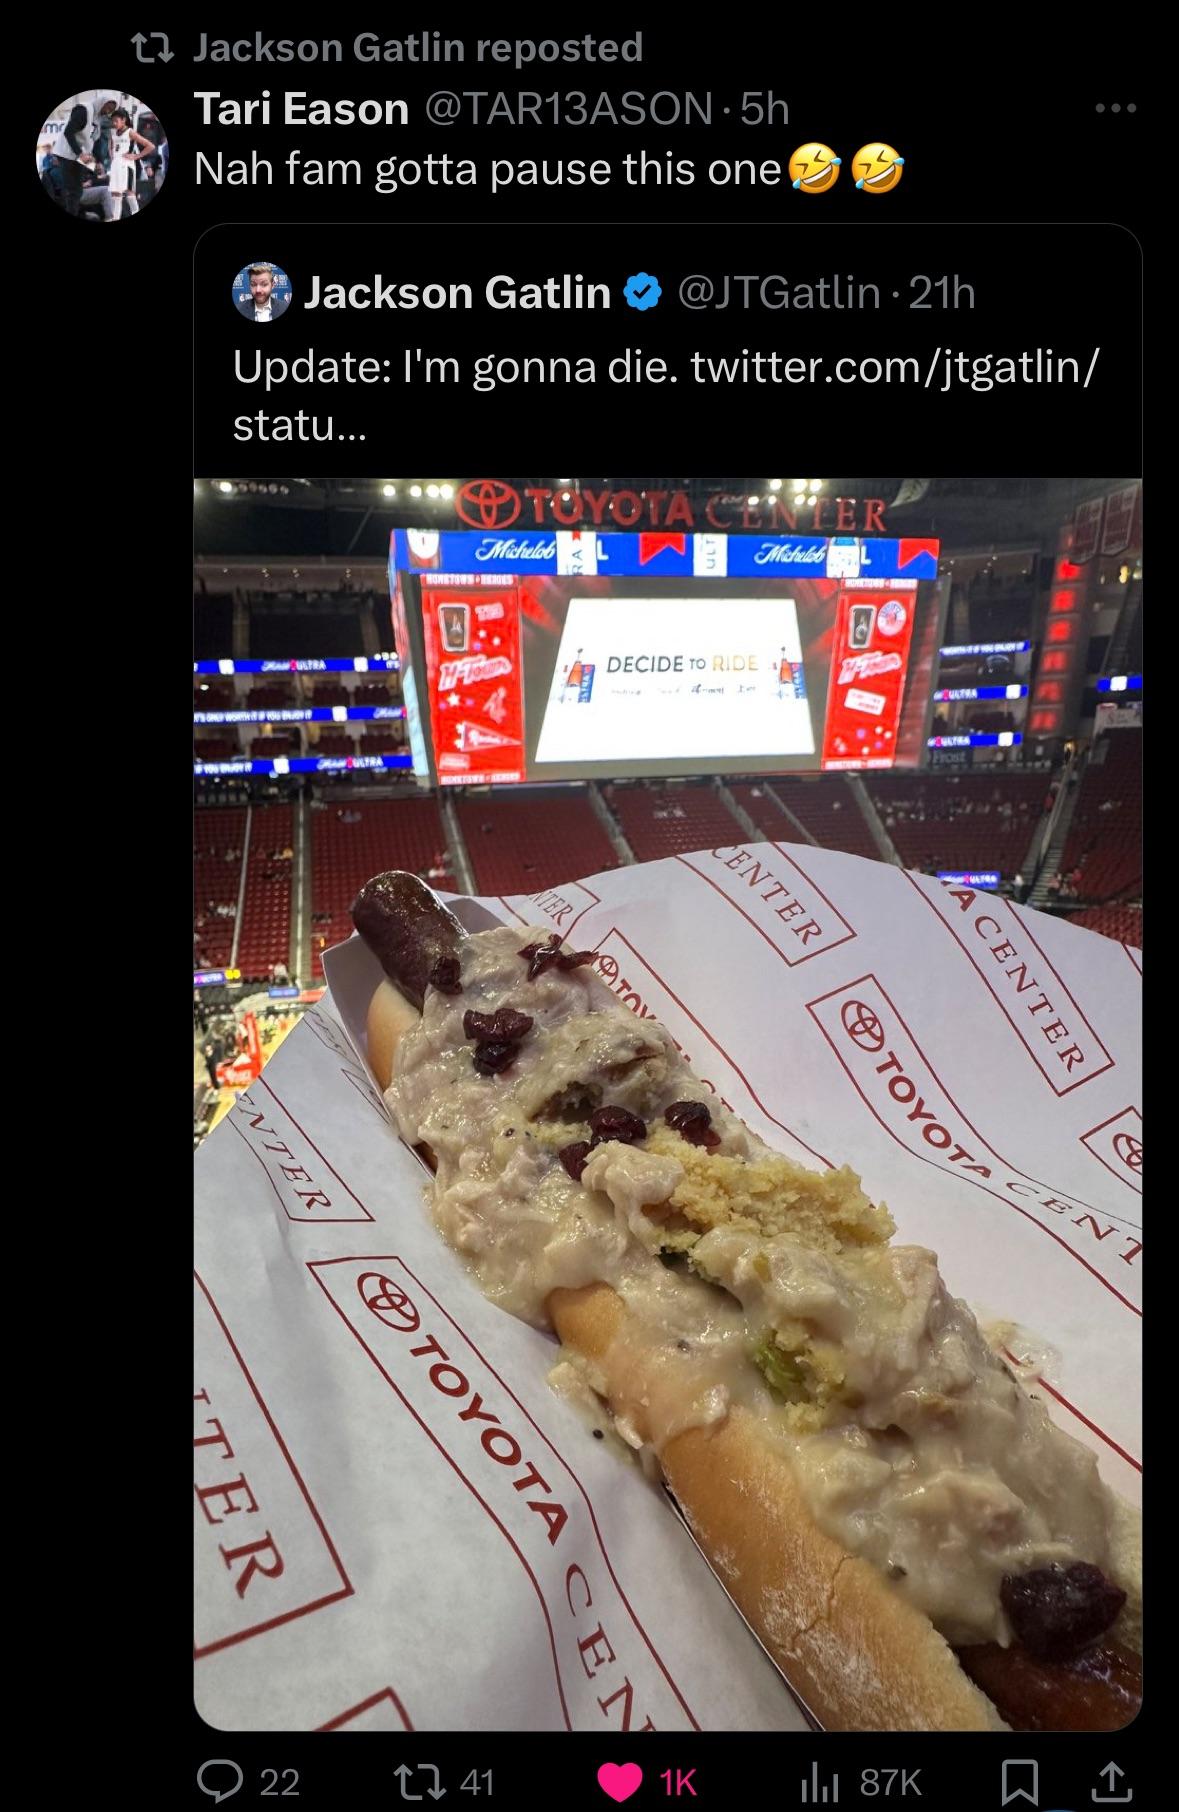
Task: Open Jackson Gatlin's small quoted avatar
Action: (262, 292)
